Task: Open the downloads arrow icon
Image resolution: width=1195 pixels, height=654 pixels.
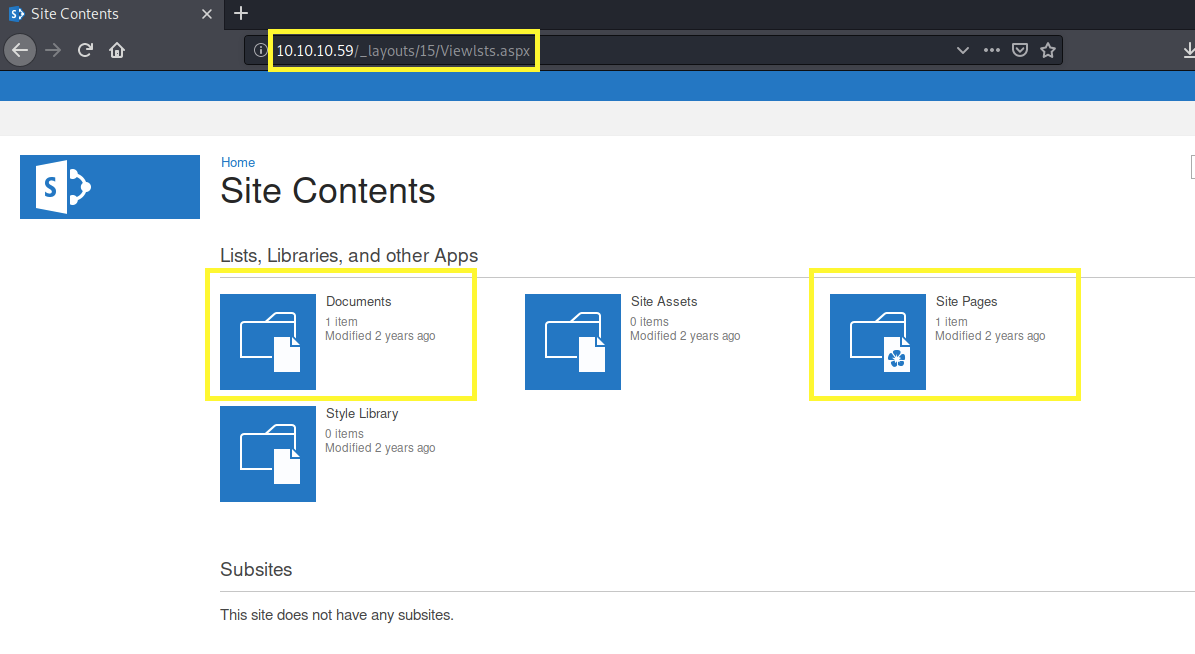Action: (x=1187, y=50)
